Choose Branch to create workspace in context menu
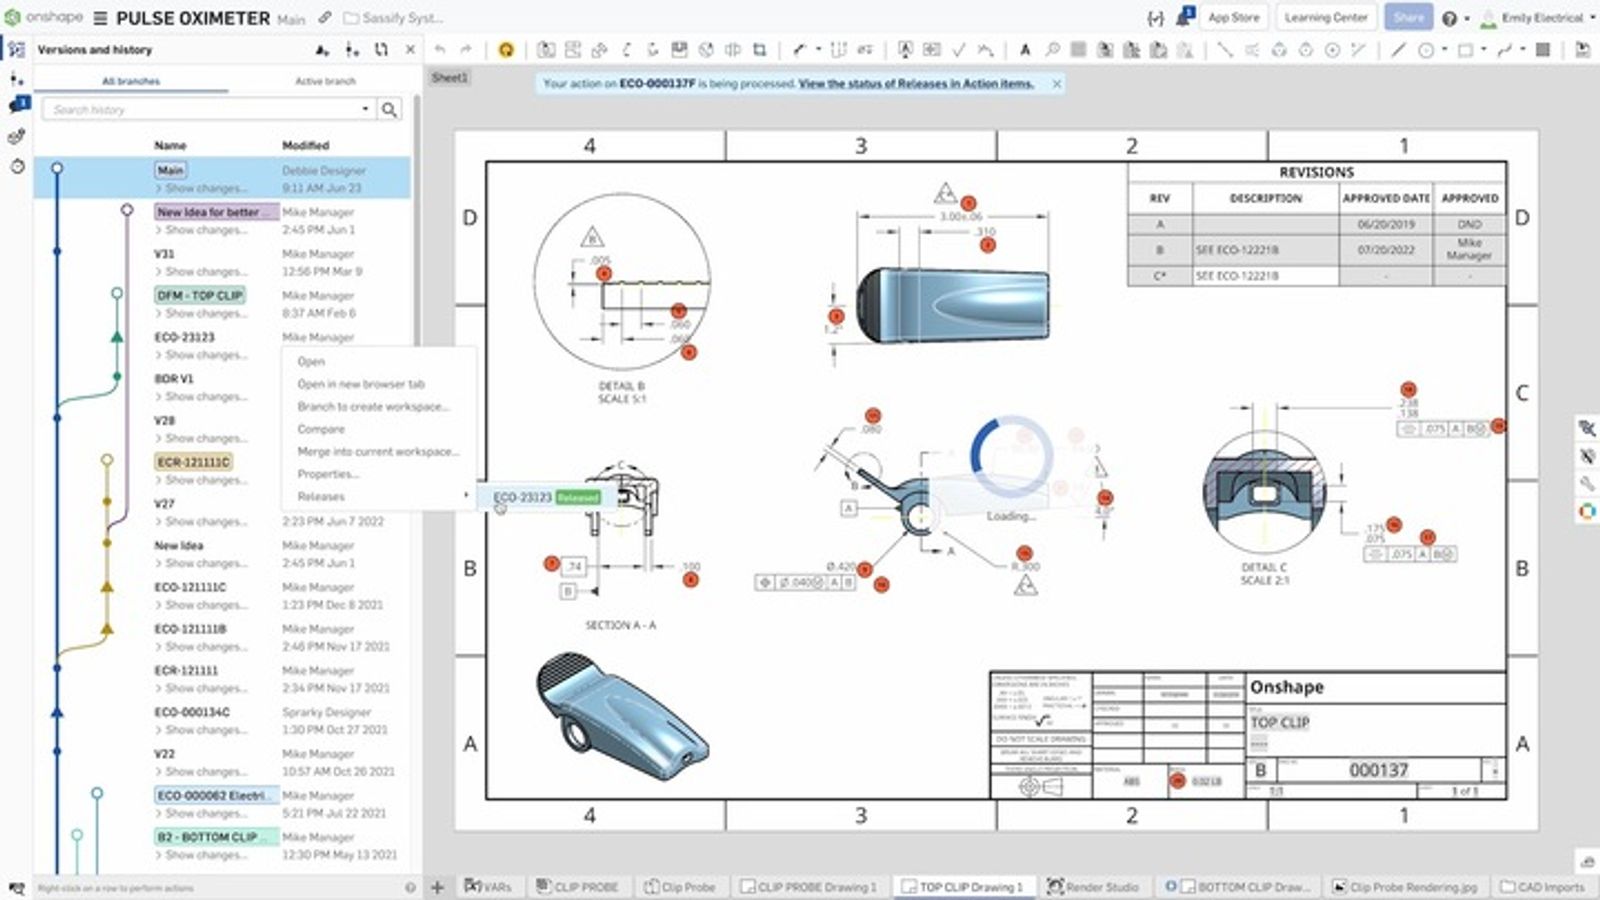The image size is (1600, 900). tap(371, 406)
